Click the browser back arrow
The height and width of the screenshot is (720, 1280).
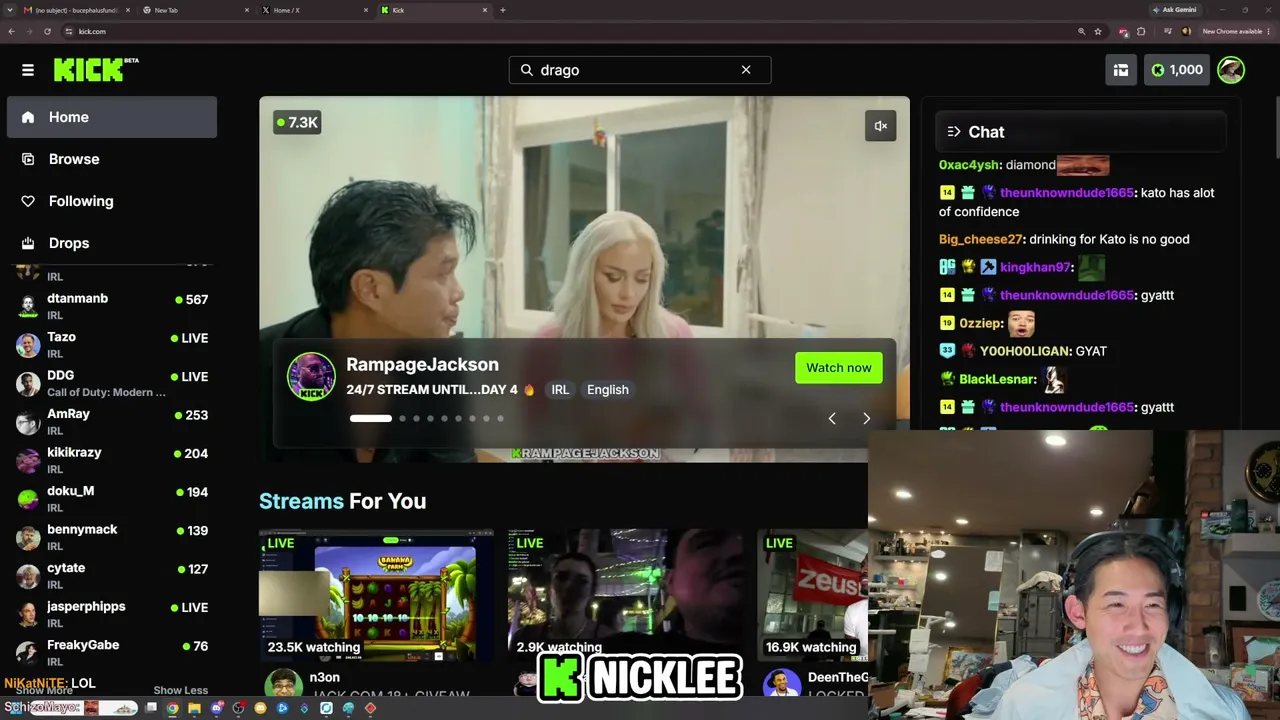[11, 31]
